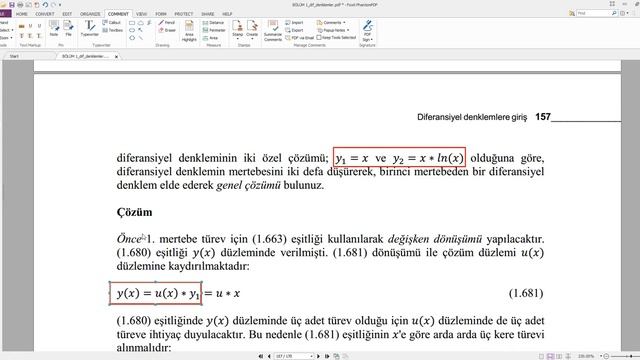Click the Import comments button
This screenshot has height=360, width=640.
[x=294, y=22]
